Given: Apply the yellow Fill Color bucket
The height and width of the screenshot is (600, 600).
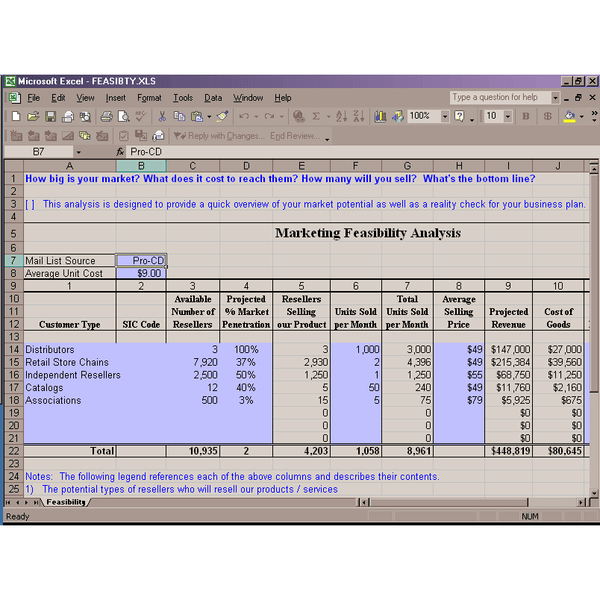Looking at the screenshot, I should [x=569, y=116].
